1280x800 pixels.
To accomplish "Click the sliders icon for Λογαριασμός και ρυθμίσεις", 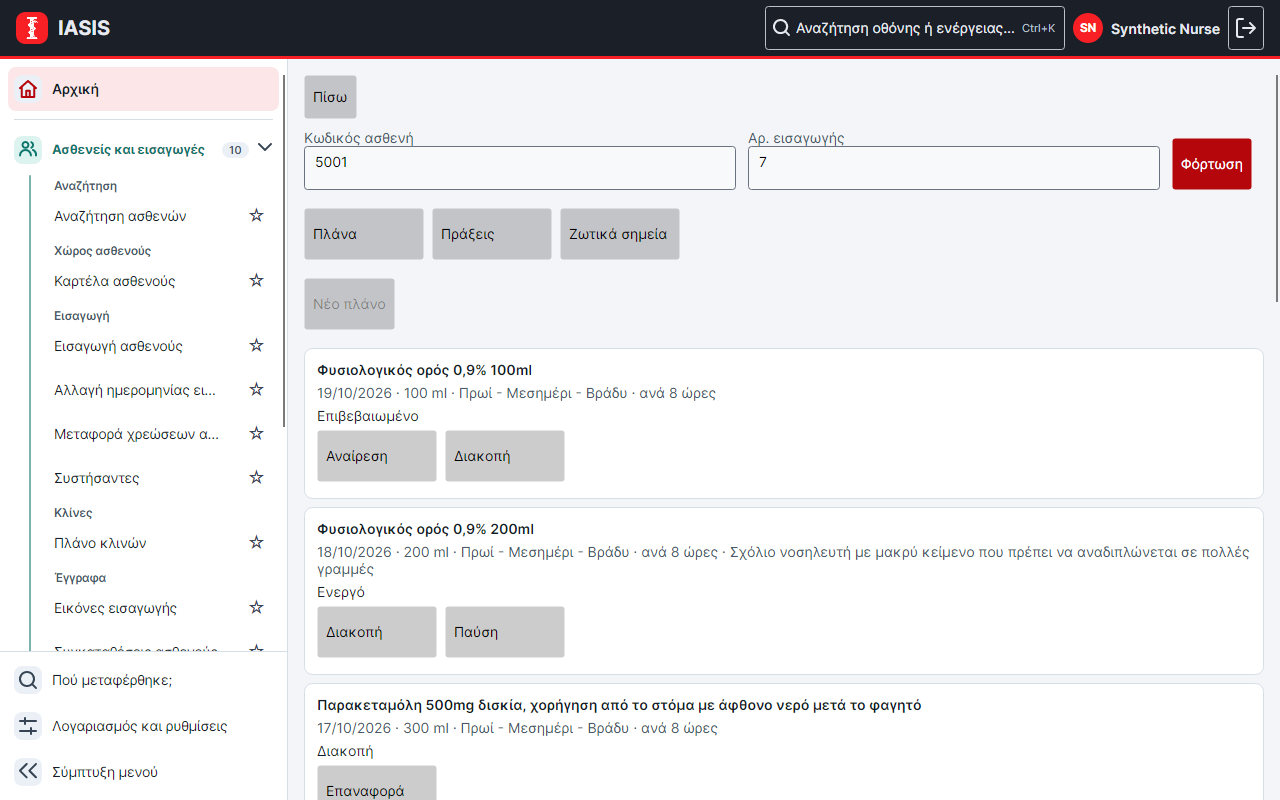I will point(28,726).
